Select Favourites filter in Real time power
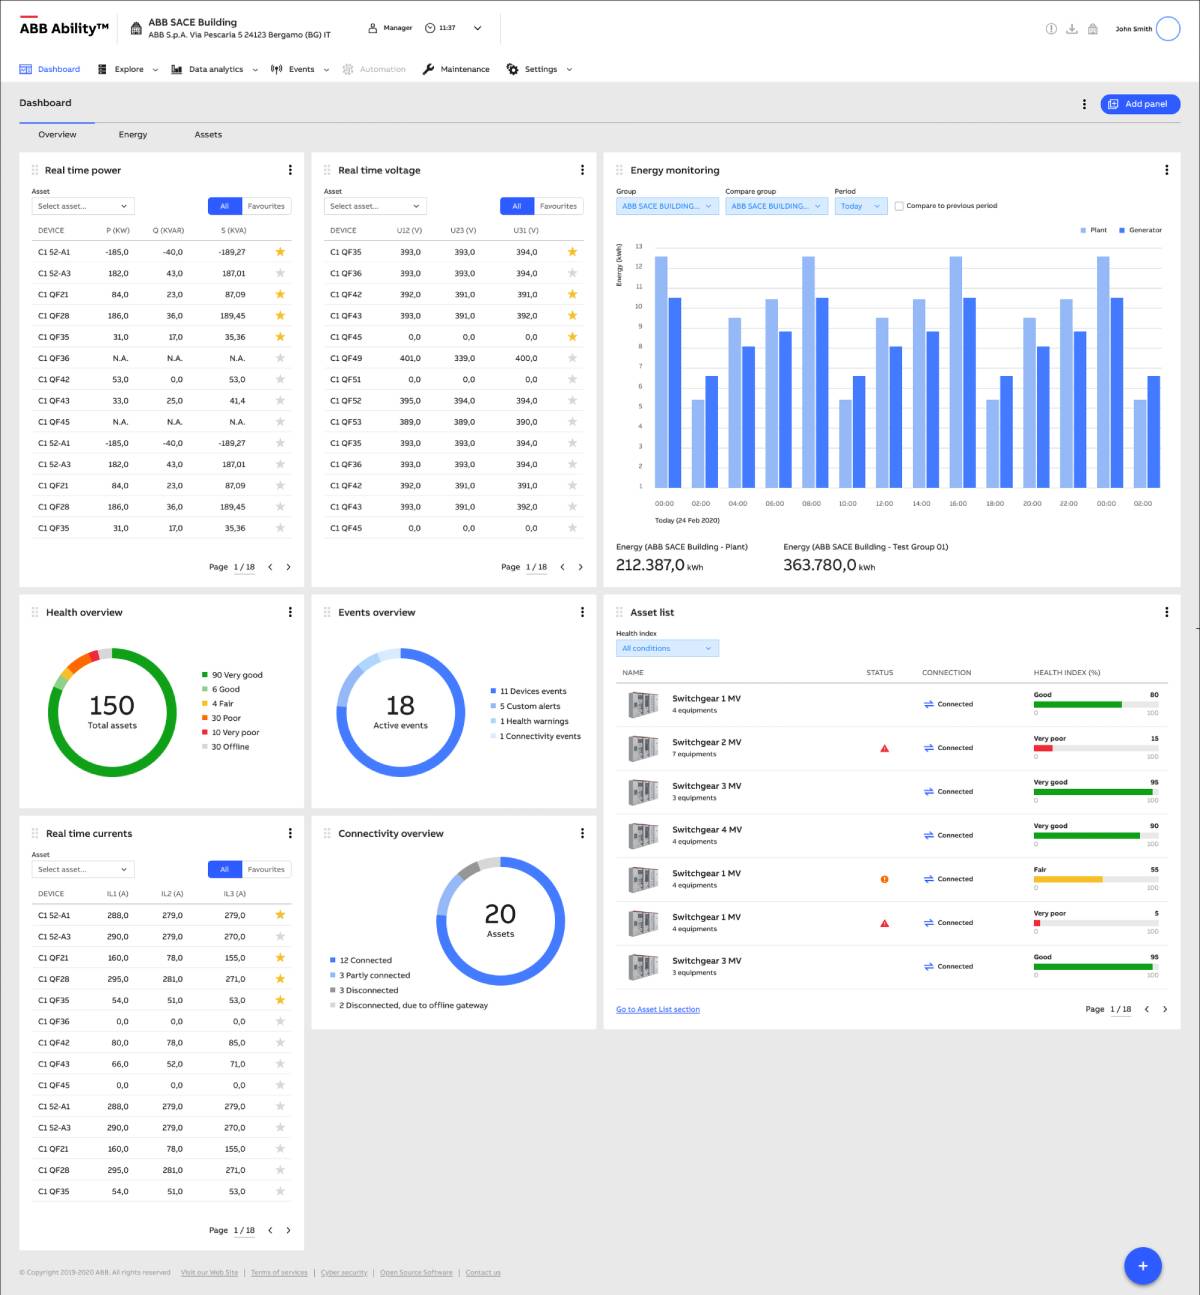1200x1295 pixels. (266, 206)
